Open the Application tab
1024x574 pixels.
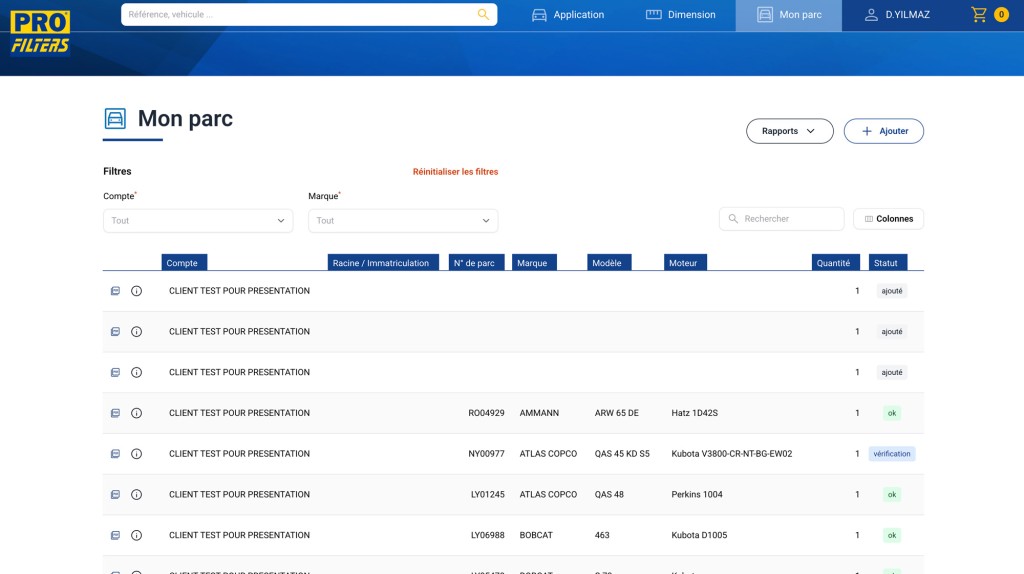tap(568, 14)
